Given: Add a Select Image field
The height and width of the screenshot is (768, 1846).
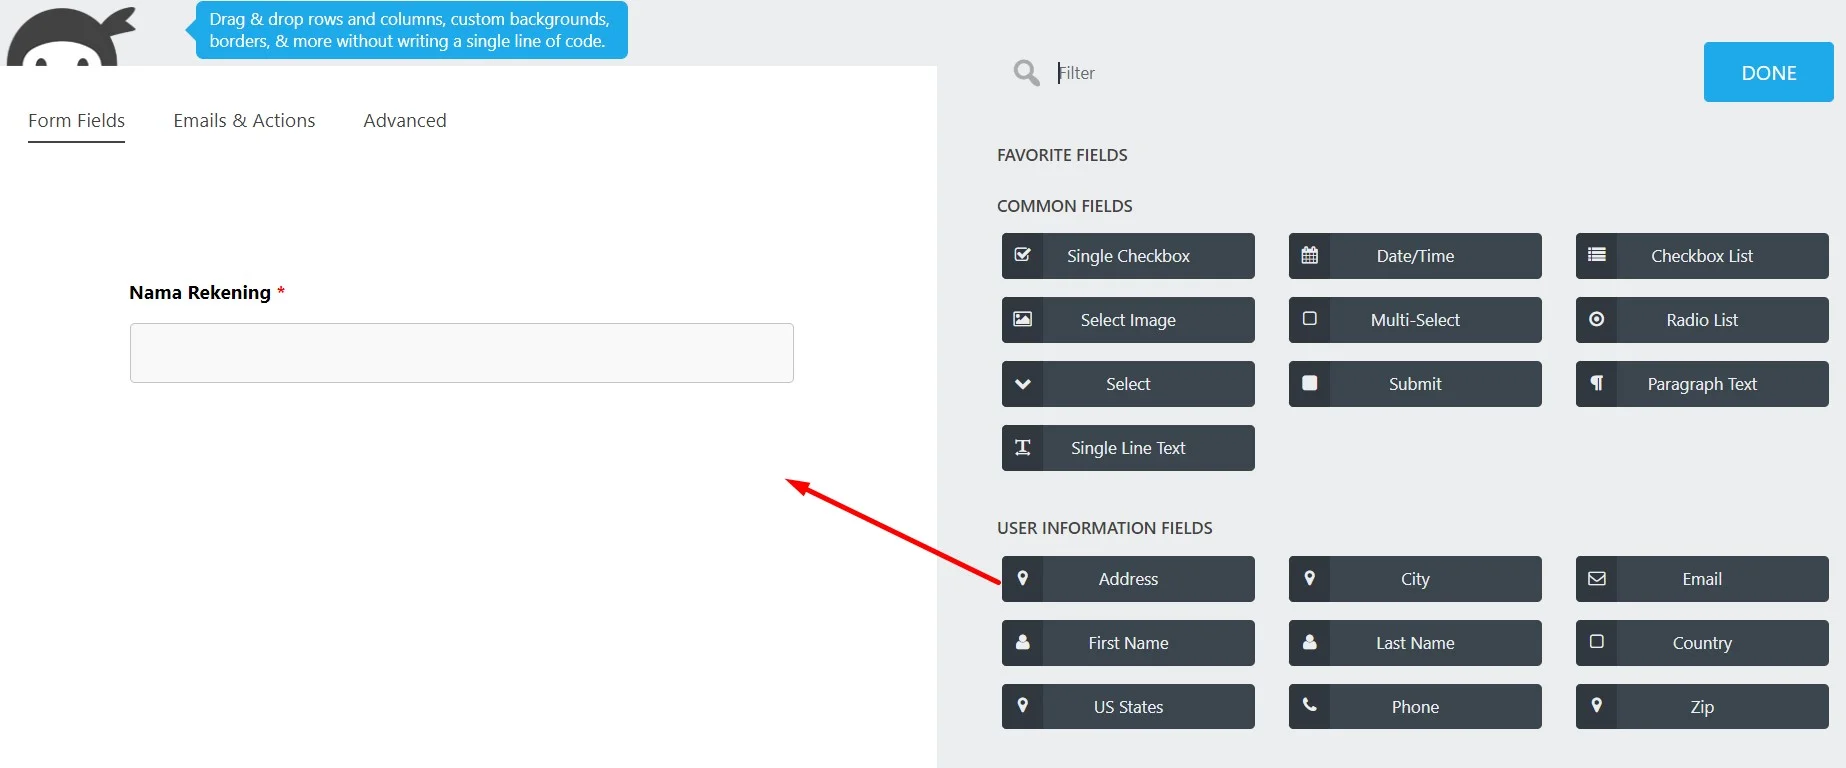Looking at the screenshot, I should [1128, 320].
